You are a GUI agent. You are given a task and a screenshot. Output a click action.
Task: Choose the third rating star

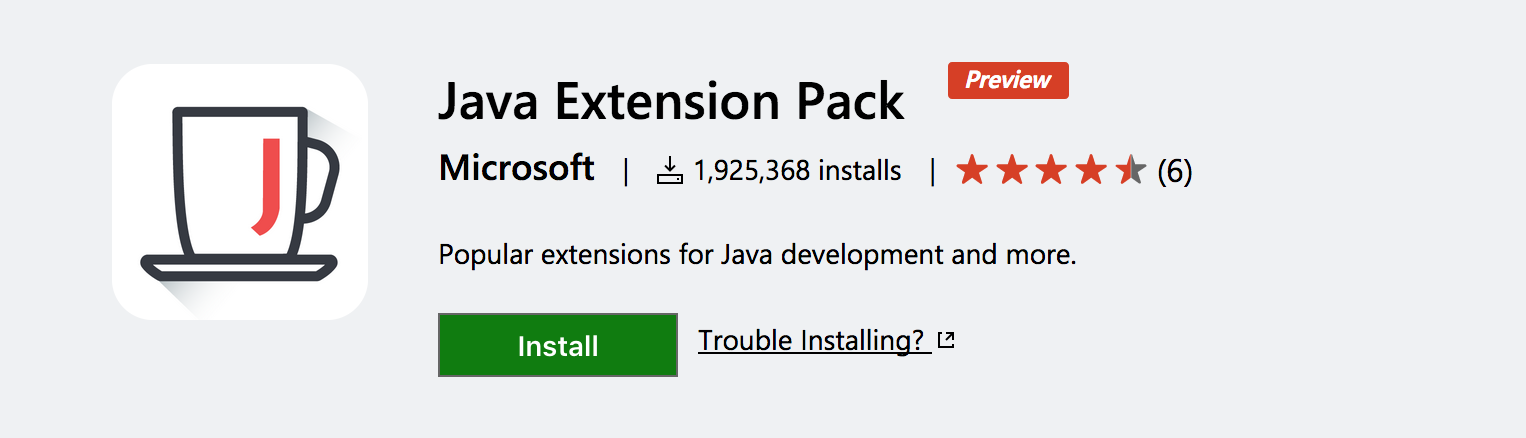[1051, 171]
